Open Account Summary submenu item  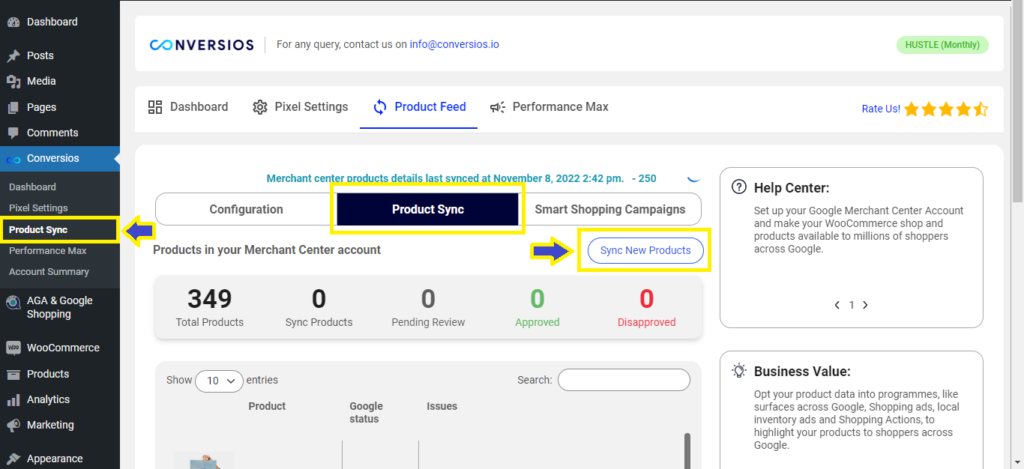point(49,272)
